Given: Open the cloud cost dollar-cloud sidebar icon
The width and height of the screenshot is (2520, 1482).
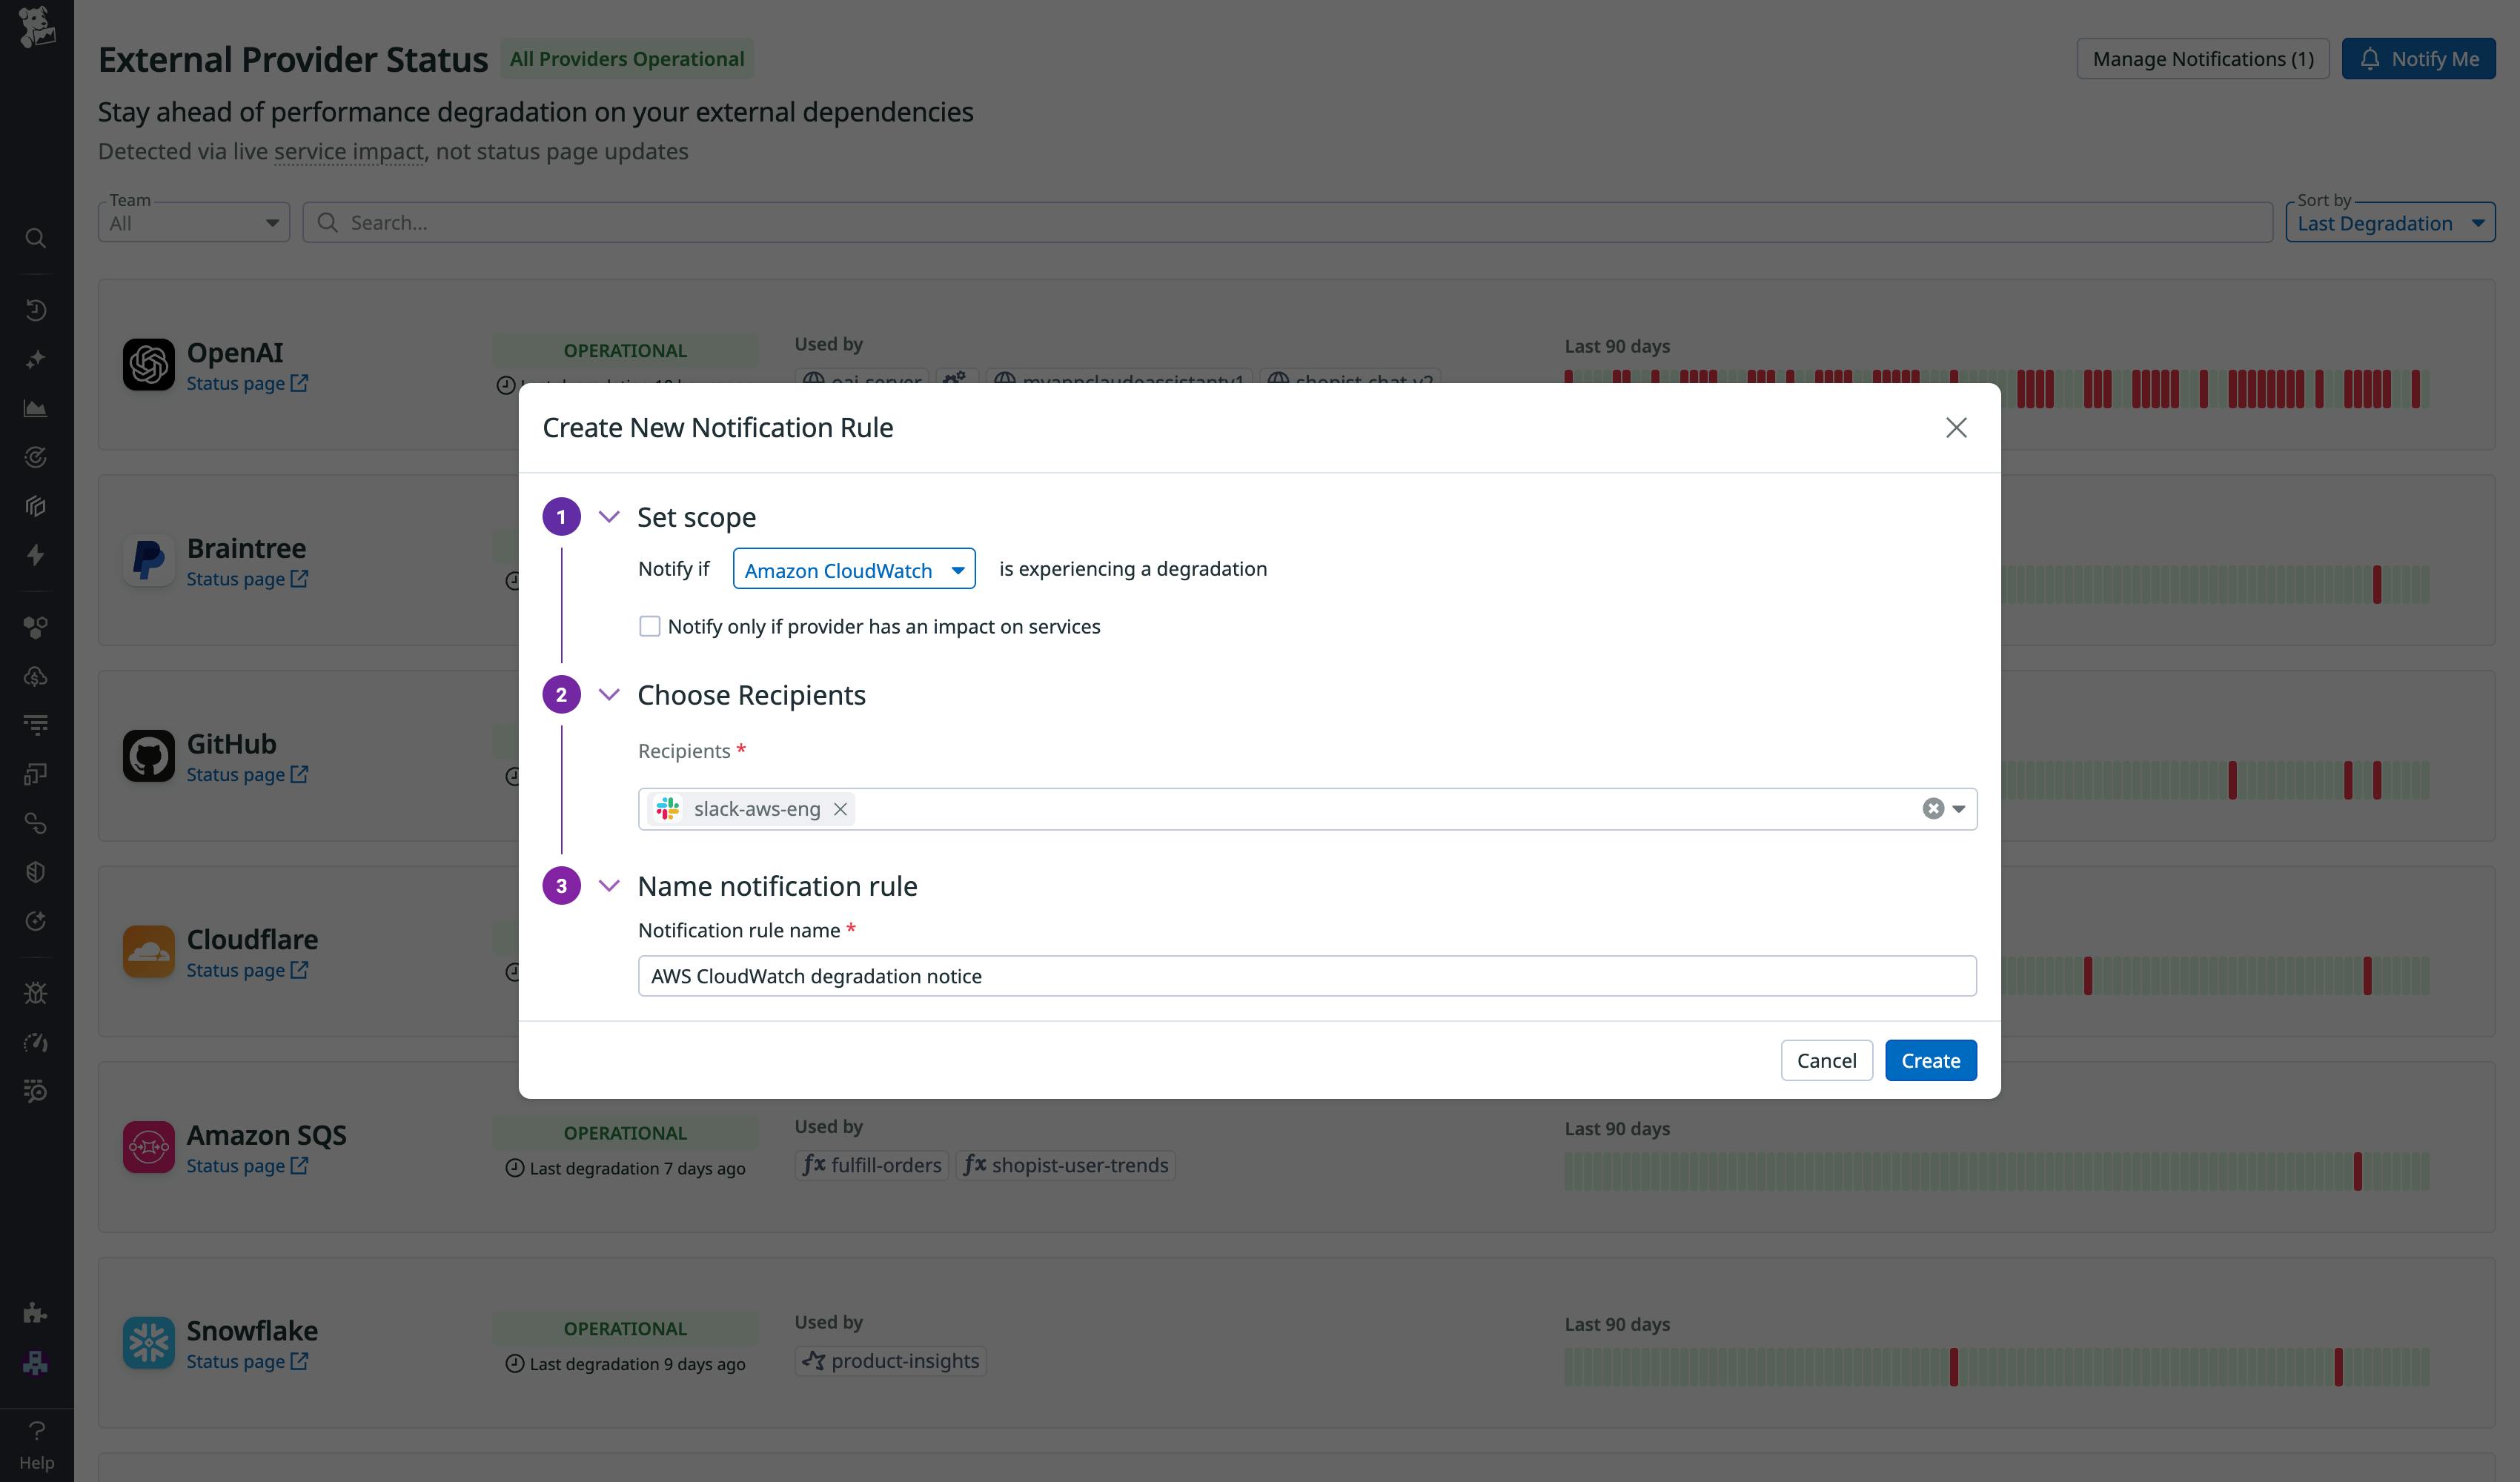Looking at the screenshot, I should tap(36, 676).
